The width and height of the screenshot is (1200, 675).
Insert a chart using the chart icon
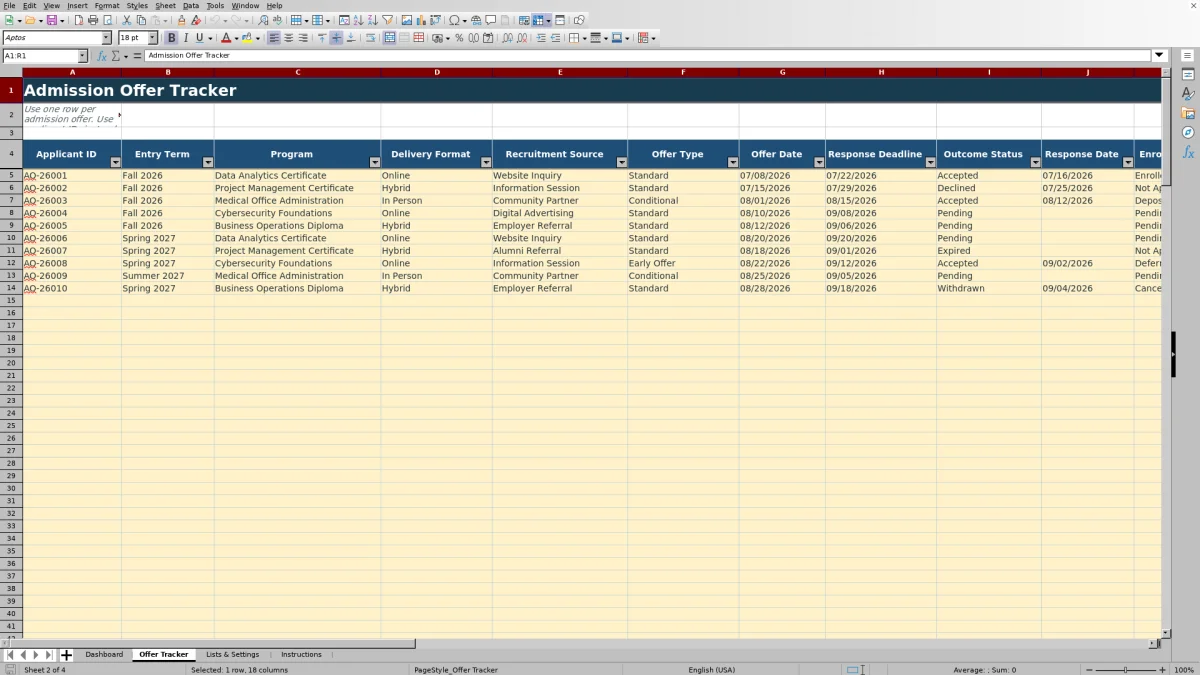421,20
